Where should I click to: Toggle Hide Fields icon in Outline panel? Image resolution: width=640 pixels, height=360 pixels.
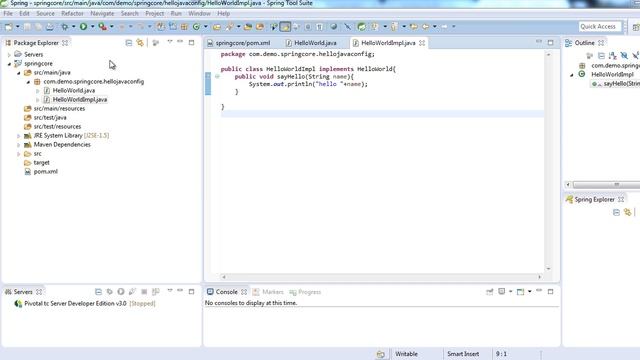[x=624, y=56]
